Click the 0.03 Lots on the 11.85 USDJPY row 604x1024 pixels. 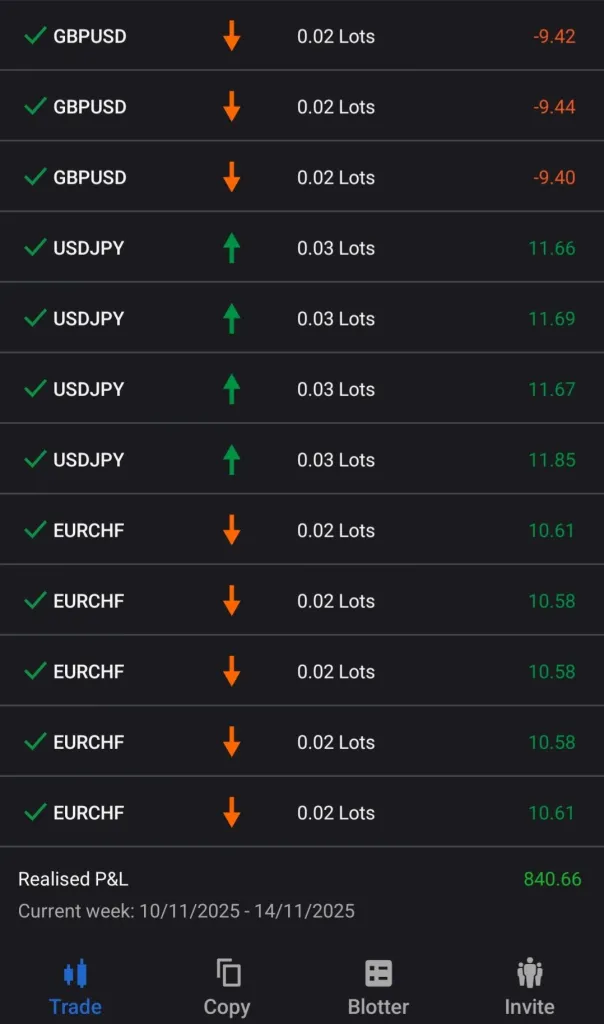[x=336, y=460]
